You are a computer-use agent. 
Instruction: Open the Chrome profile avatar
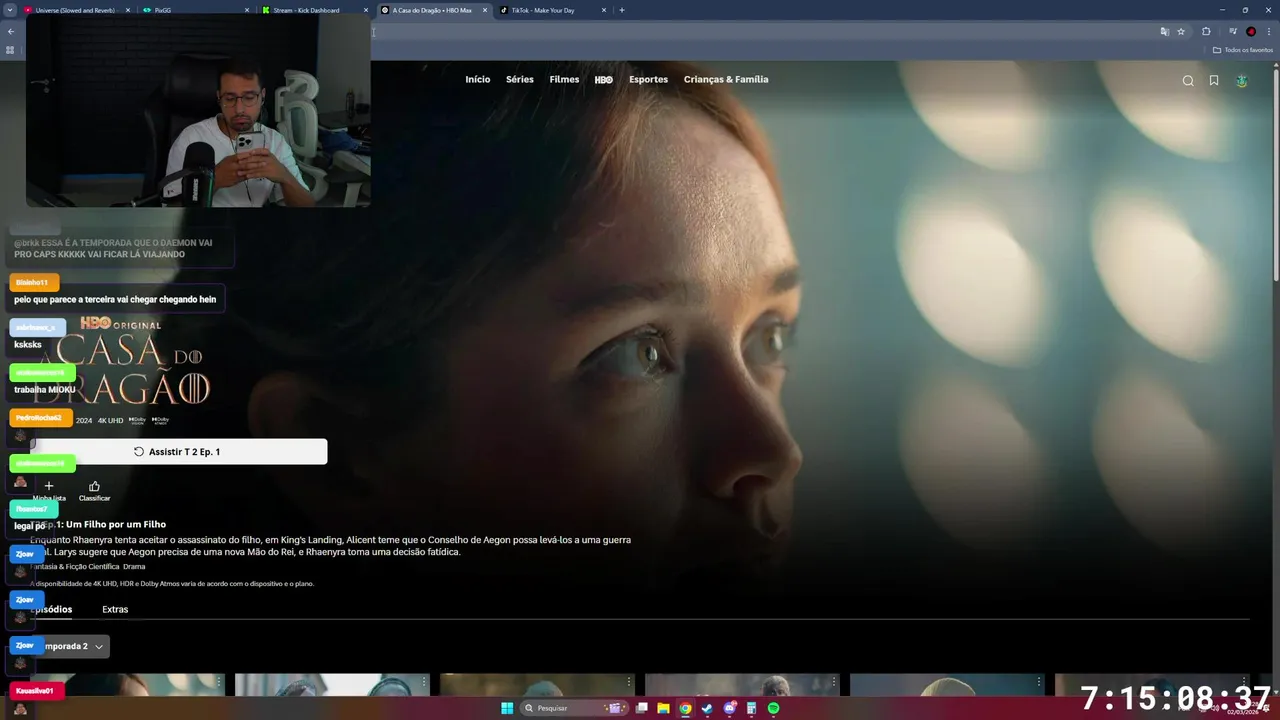point(1251,32)
